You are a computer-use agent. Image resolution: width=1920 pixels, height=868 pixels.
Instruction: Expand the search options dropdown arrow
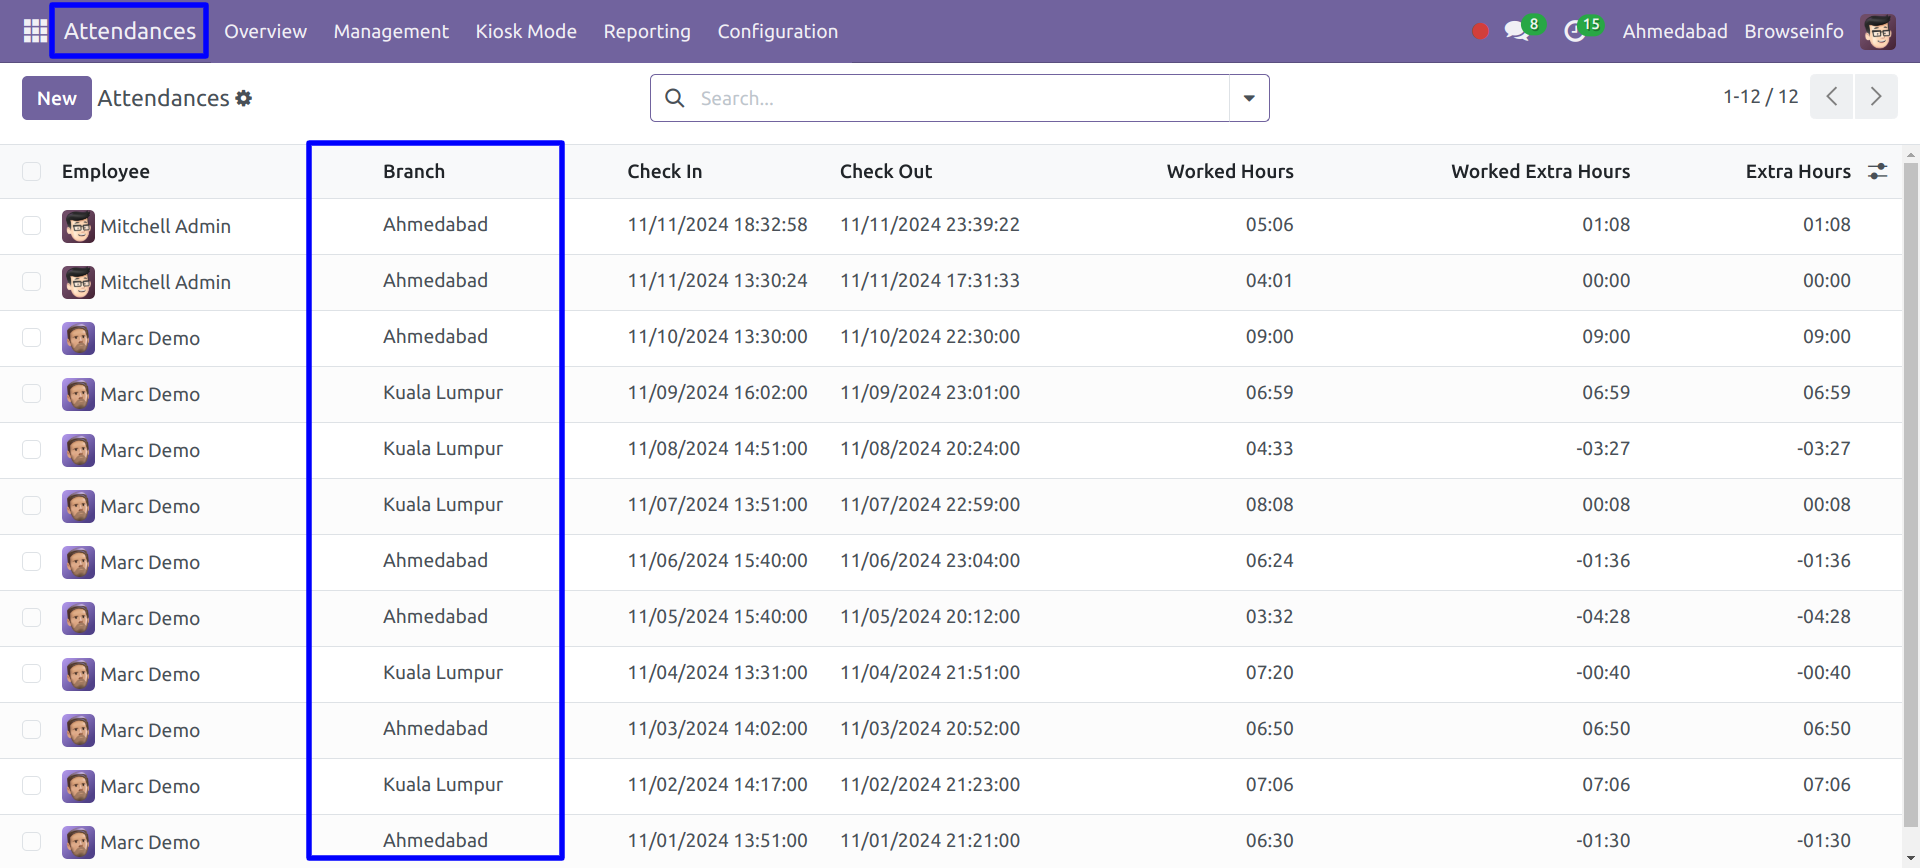[x=1249, y=98]
